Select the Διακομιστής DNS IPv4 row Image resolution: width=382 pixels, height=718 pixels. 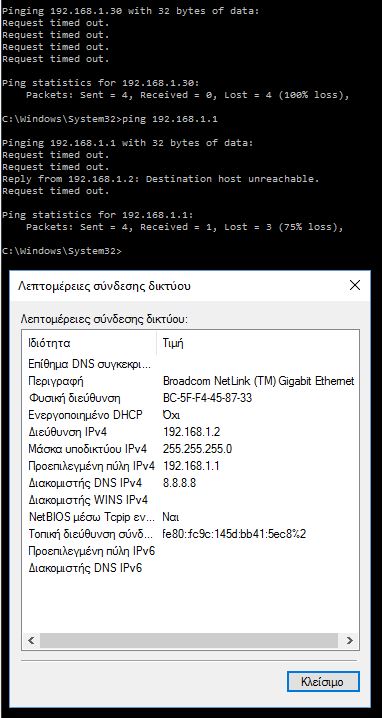190,483
